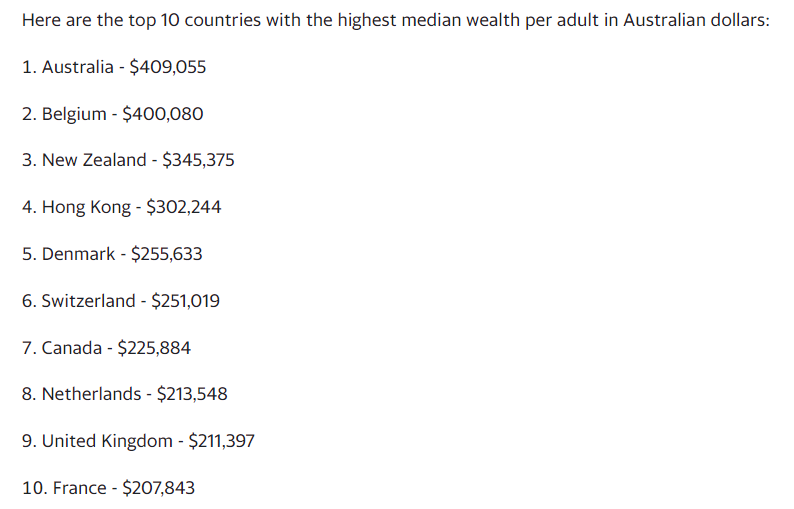Click the $207,843 amount for France

158,488
